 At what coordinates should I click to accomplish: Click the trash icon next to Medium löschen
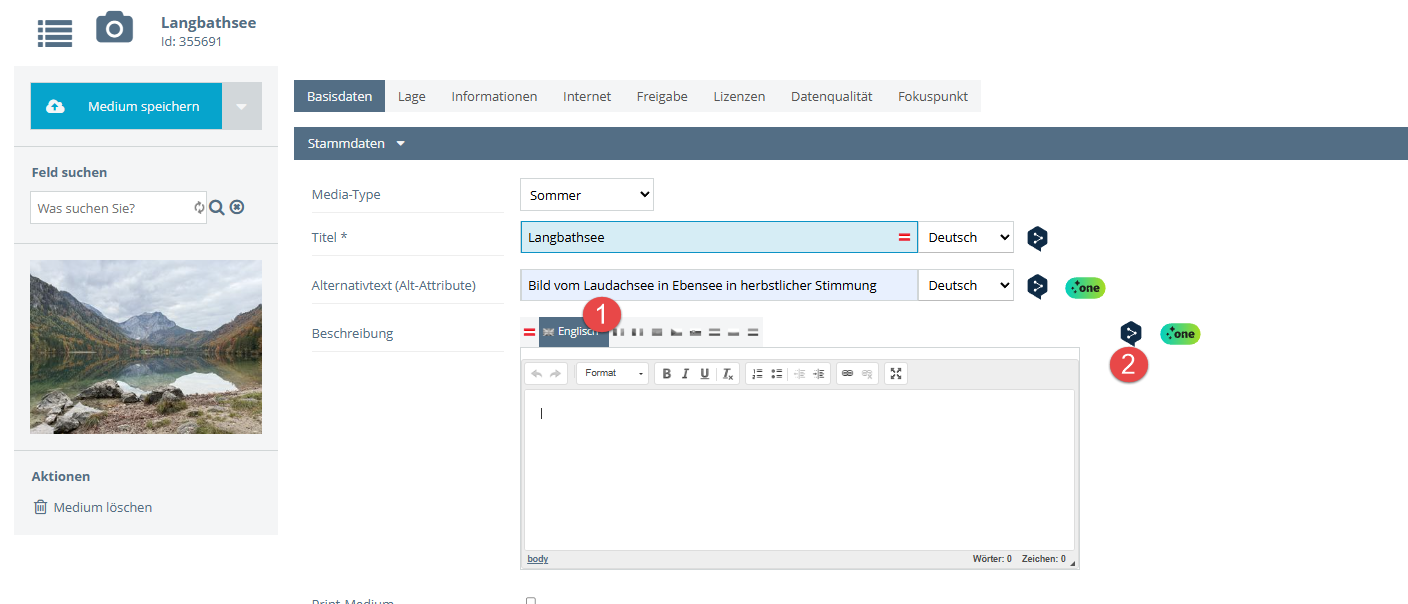point(40,507)
